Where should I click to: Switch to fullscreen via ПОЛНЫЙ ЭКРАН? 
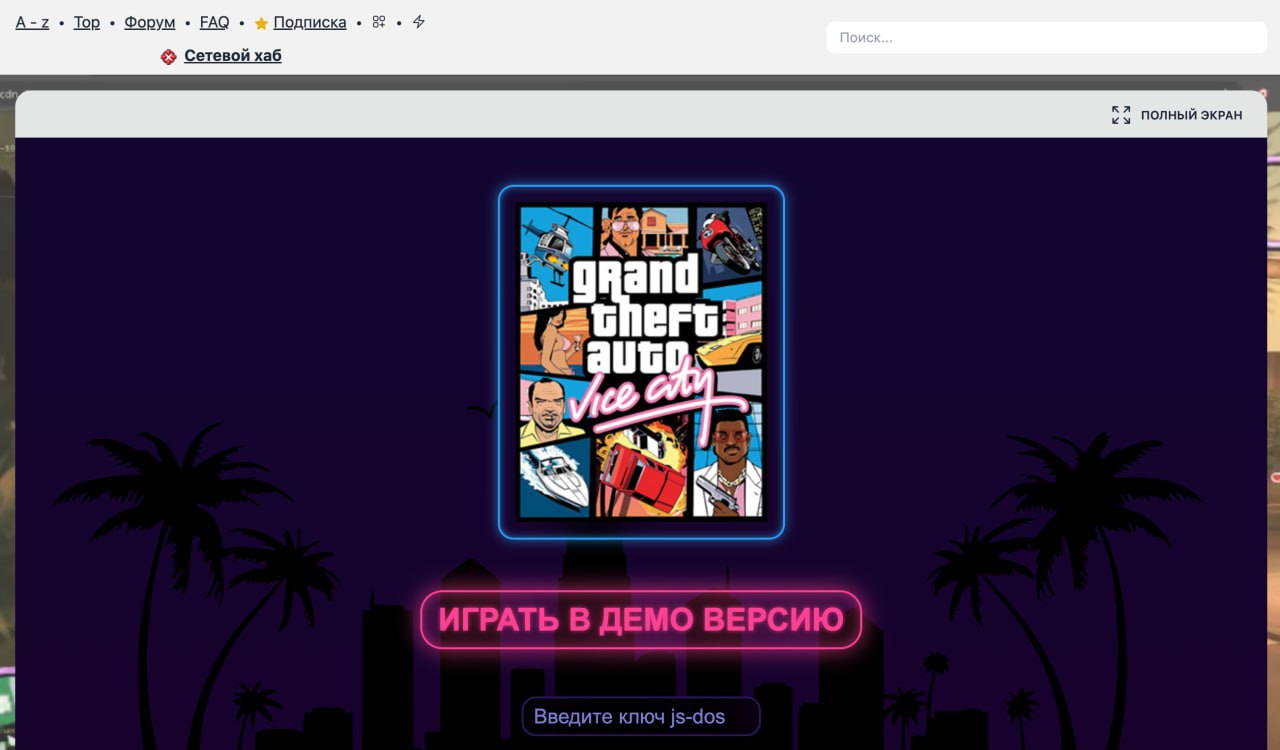coord(1192,114)
